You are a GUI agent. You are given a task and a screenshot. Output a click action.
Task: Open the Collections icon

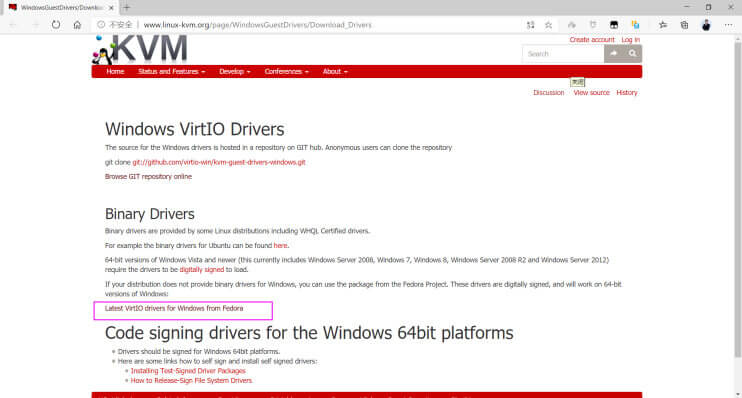[x=684, y=25]
